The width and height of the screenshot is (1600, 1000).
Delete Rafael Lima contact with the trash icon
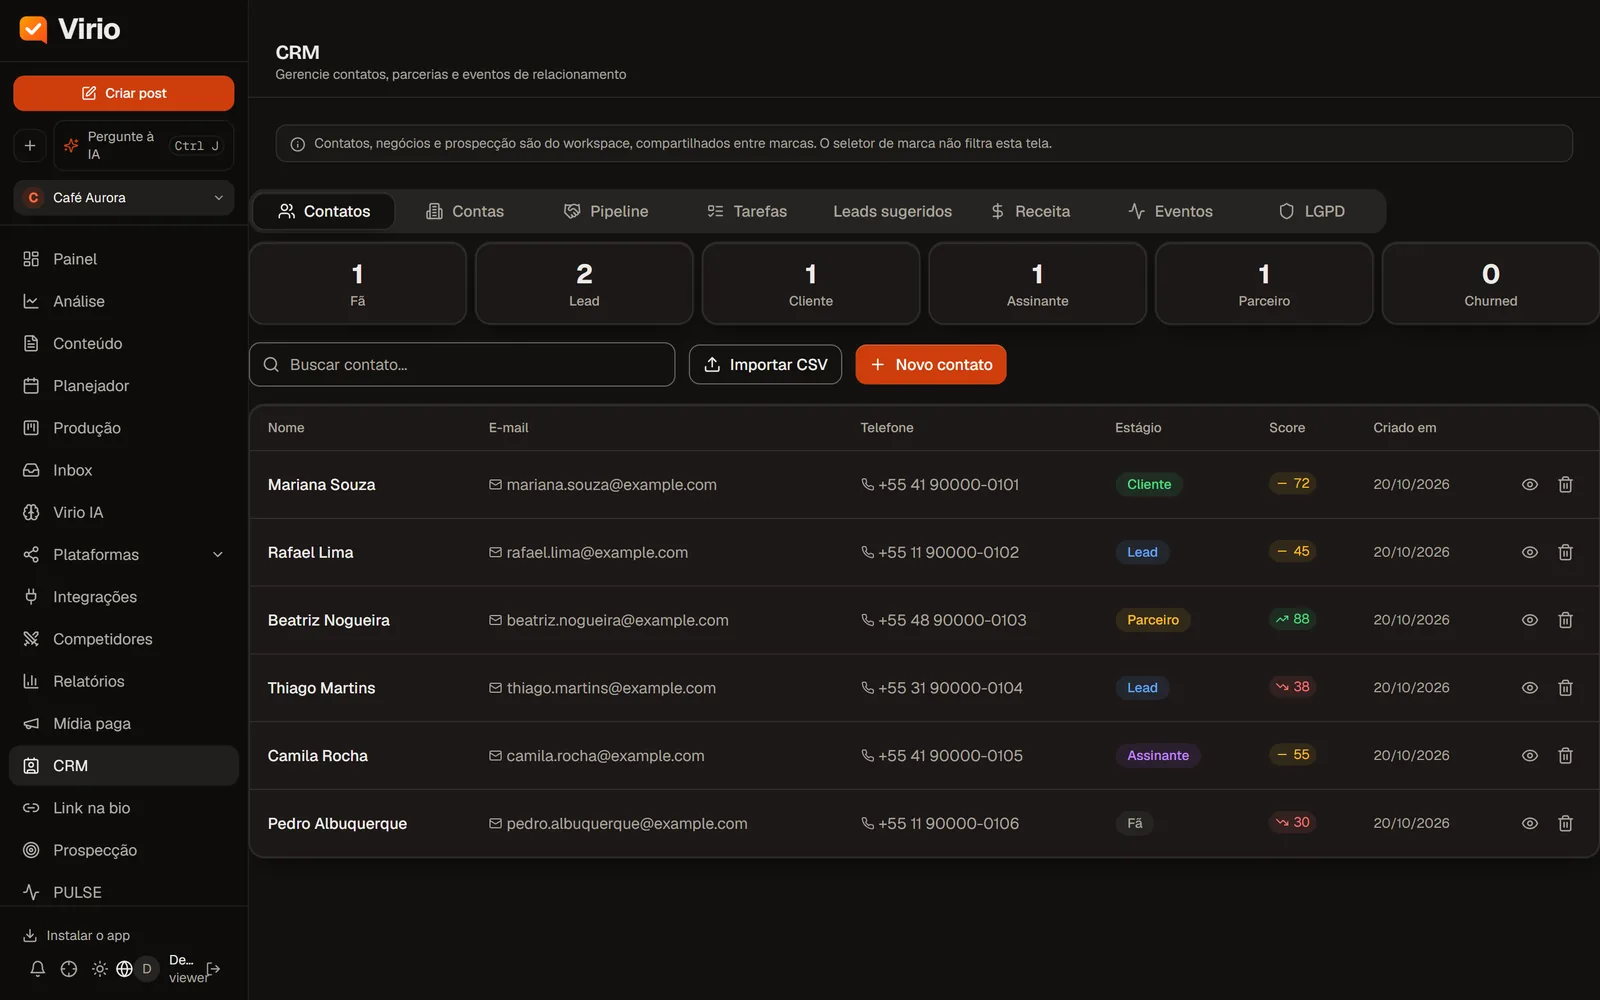[1566, 552]
